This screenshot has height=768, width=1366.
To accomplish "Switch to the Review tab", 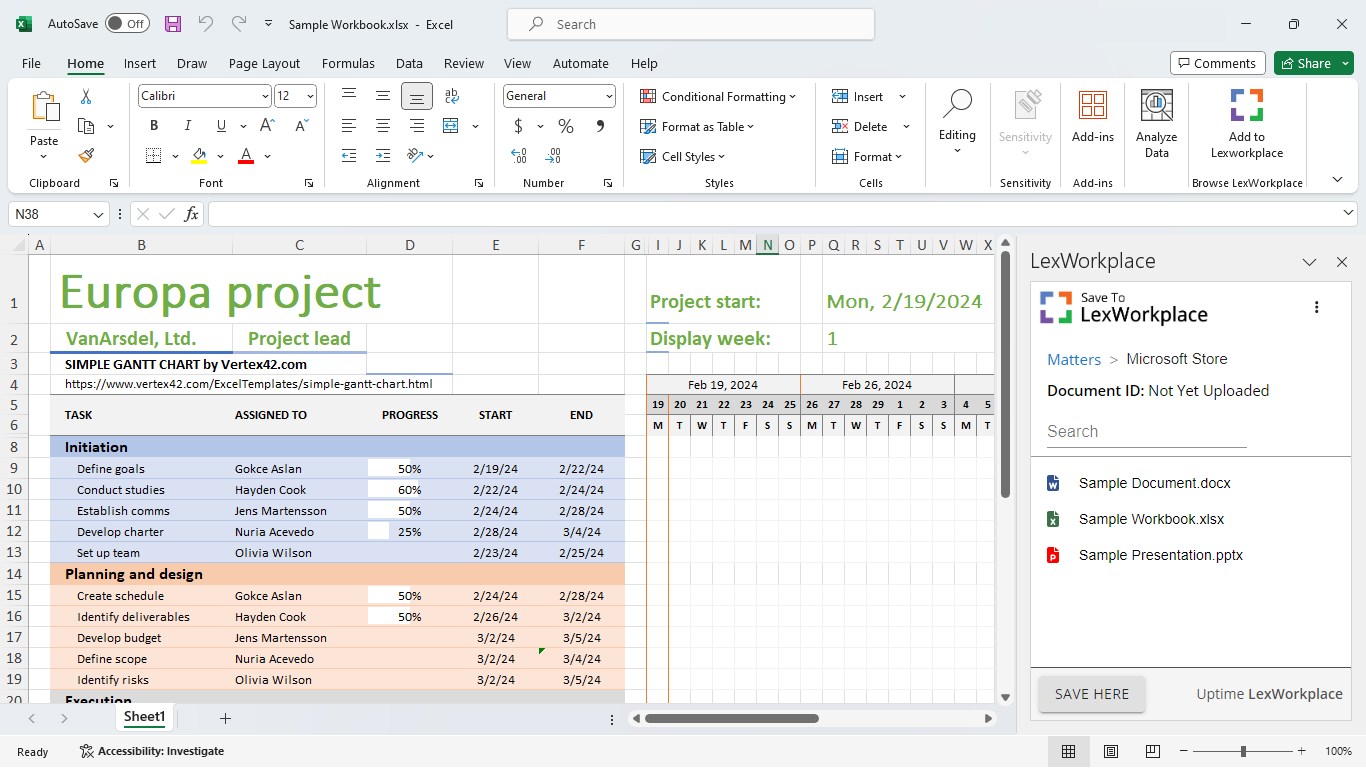I will point(464,63).
